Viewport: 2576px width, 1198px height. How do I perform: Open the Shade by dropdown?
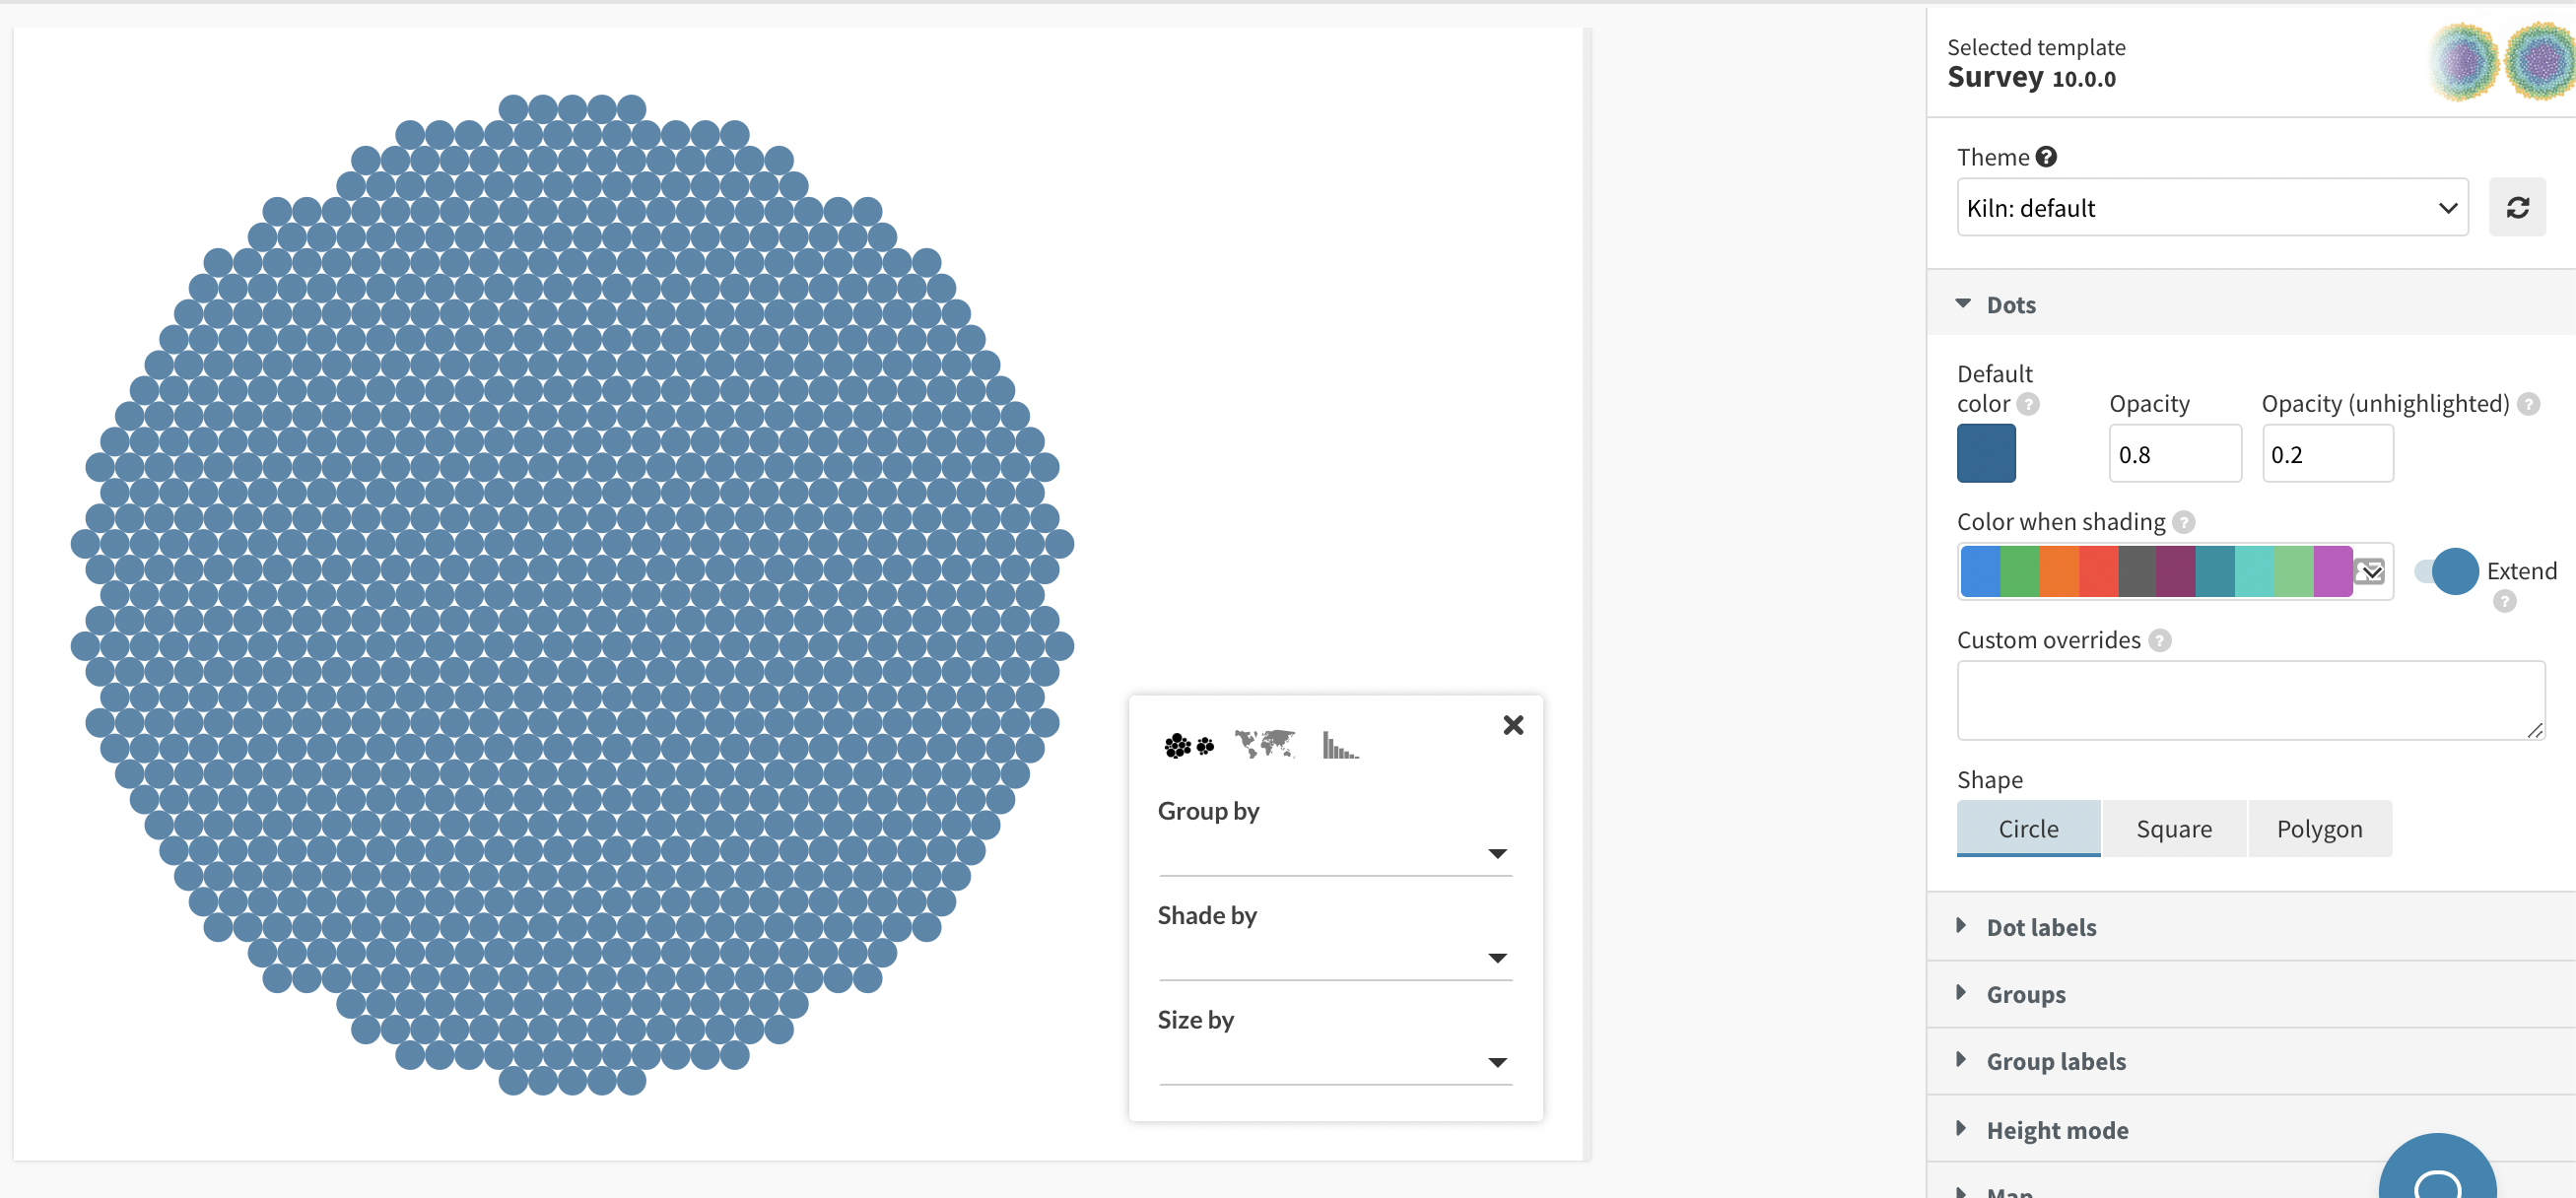pyautogui.click(x=1334, y=957)
